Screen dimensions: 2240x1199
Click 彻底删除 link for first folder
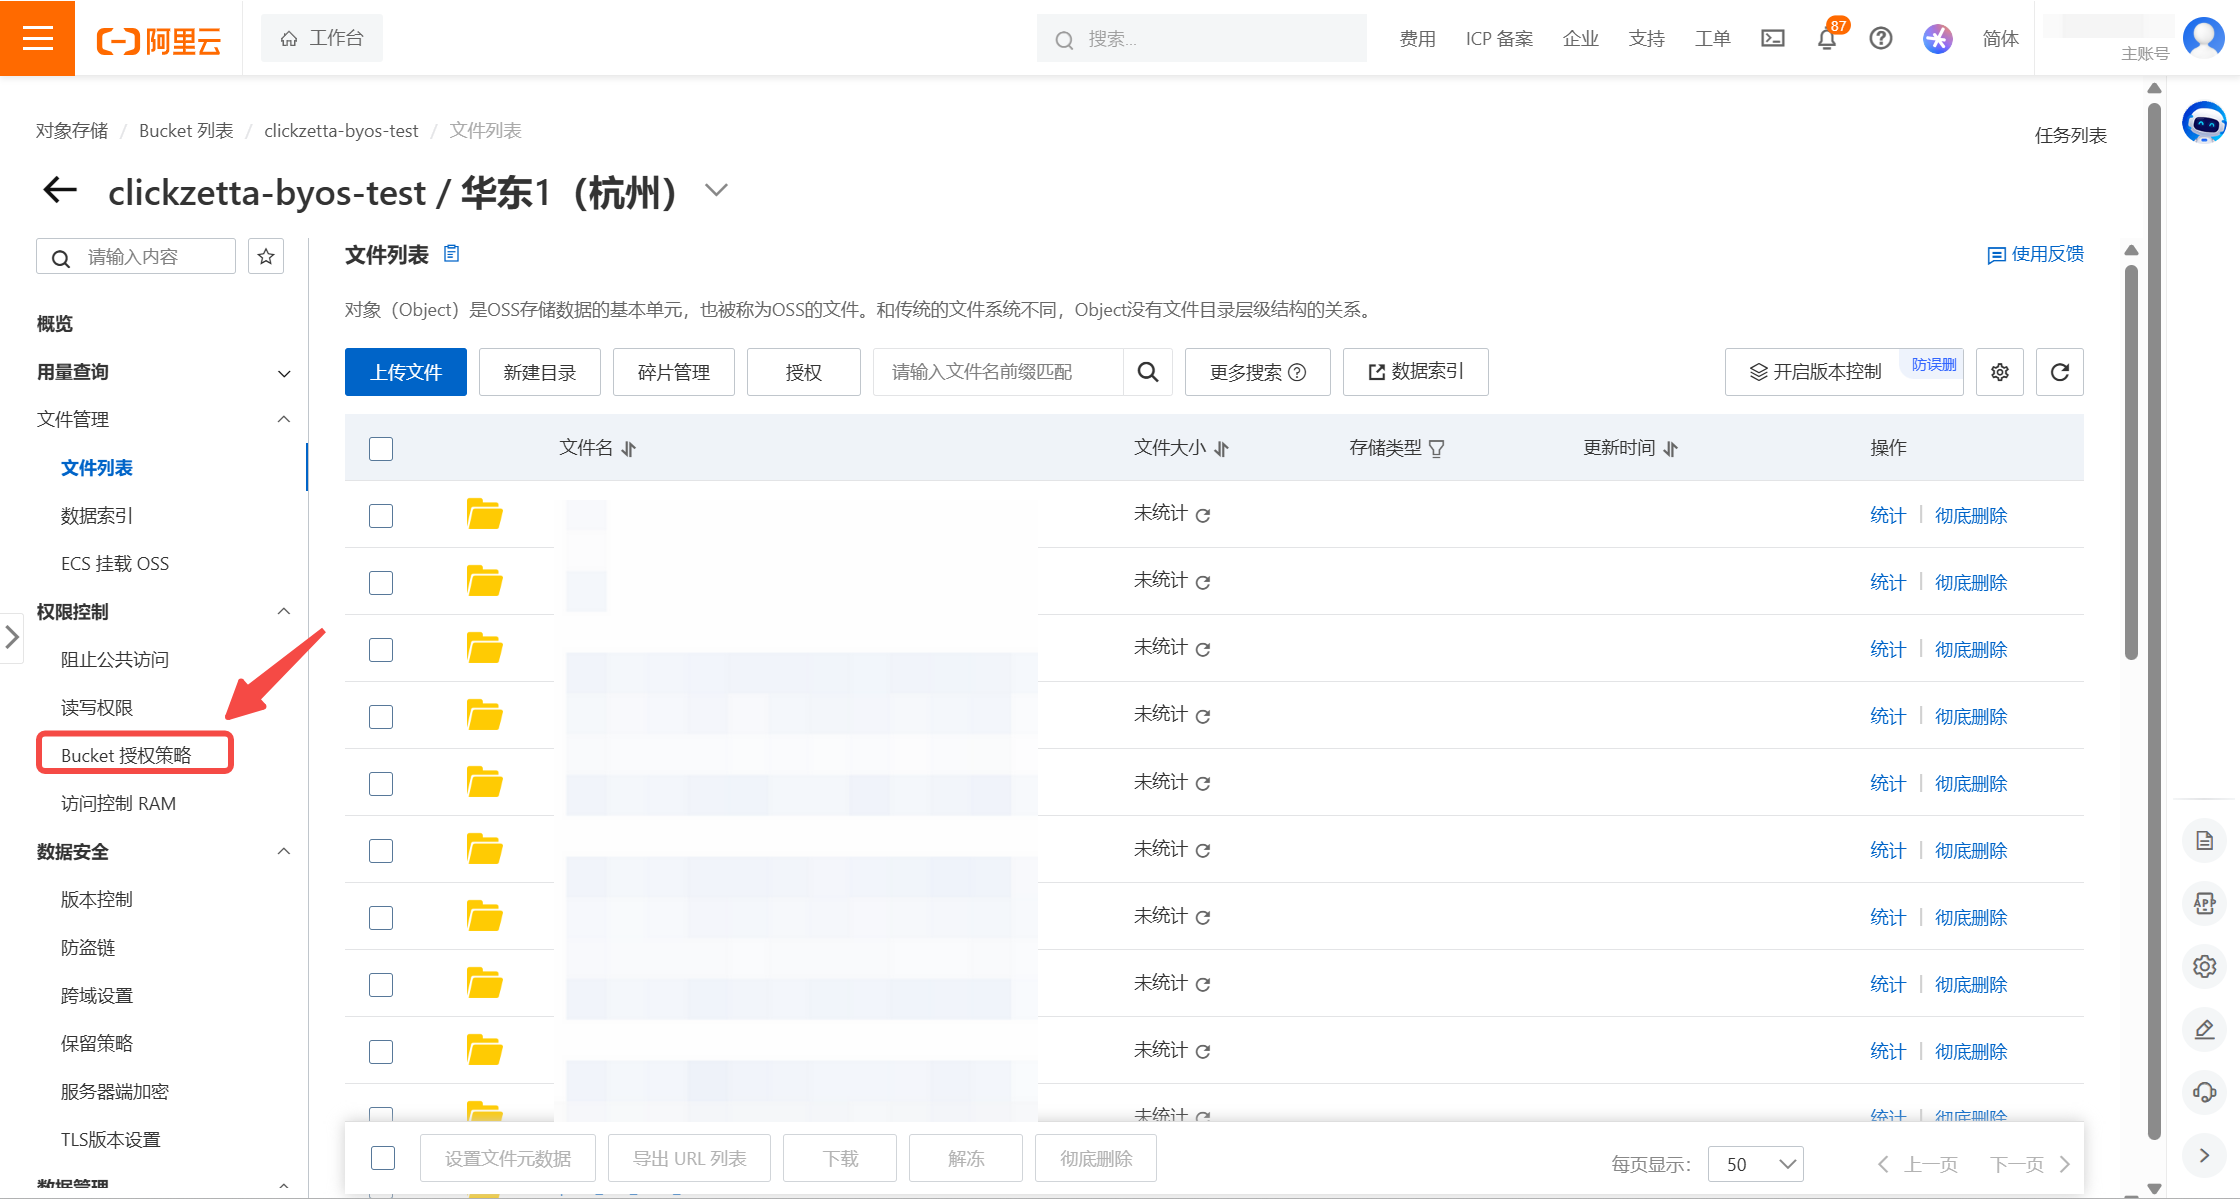[x=1970, y=515]
